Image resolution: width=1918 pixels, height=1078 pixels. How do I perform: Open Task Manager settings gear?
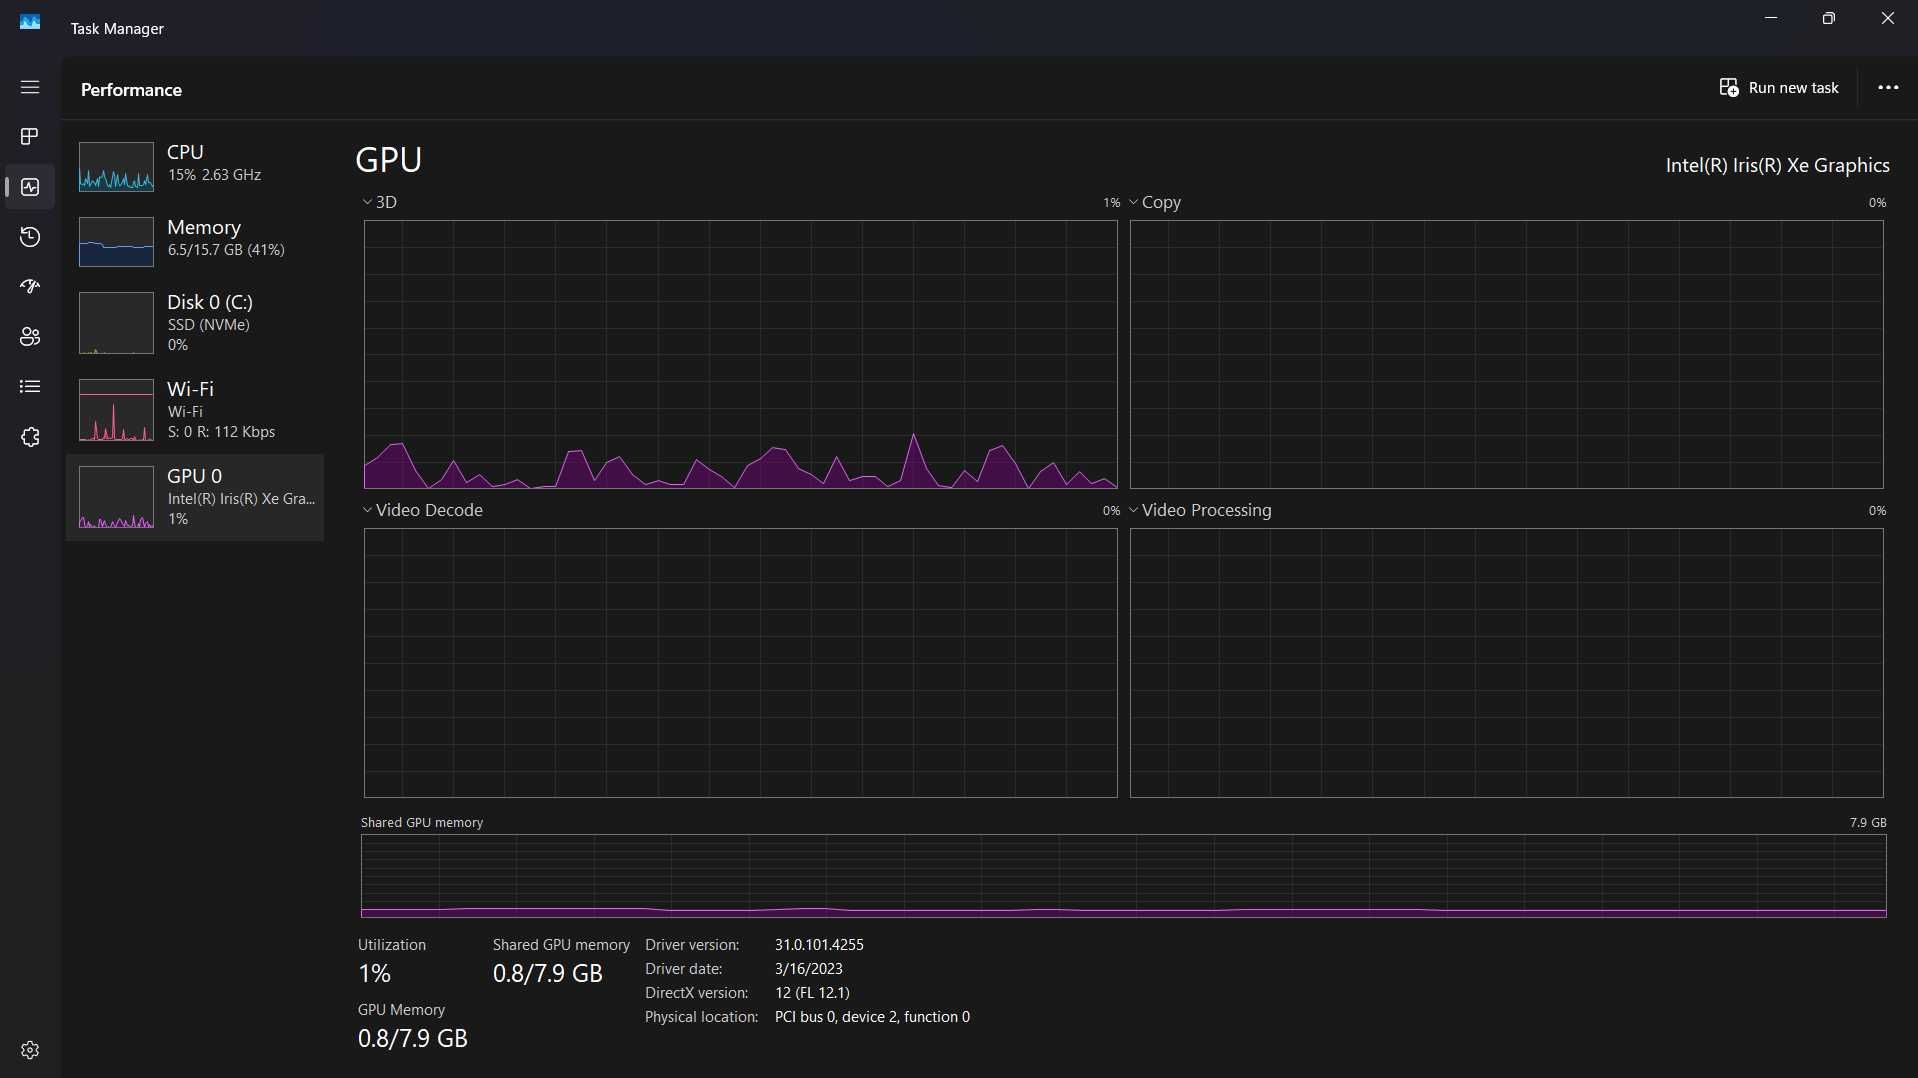coord(30,1050)
